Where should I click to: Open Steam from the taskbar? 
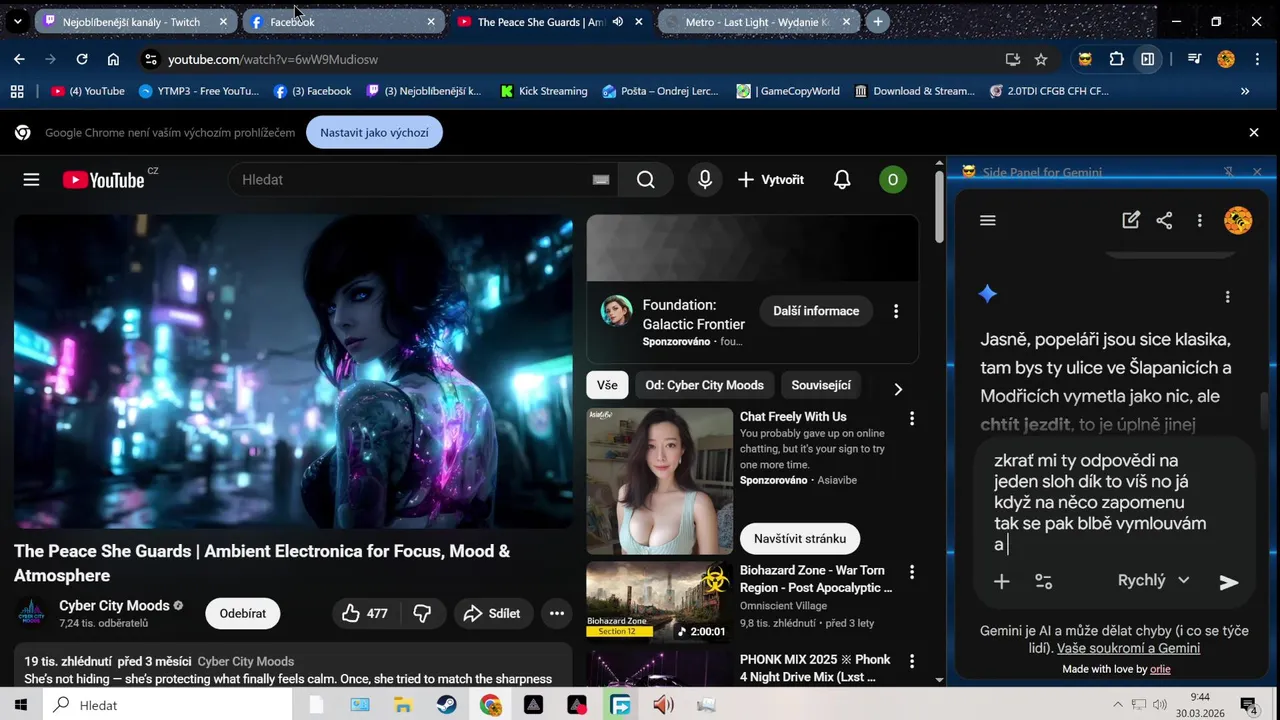tap(447, 705)
